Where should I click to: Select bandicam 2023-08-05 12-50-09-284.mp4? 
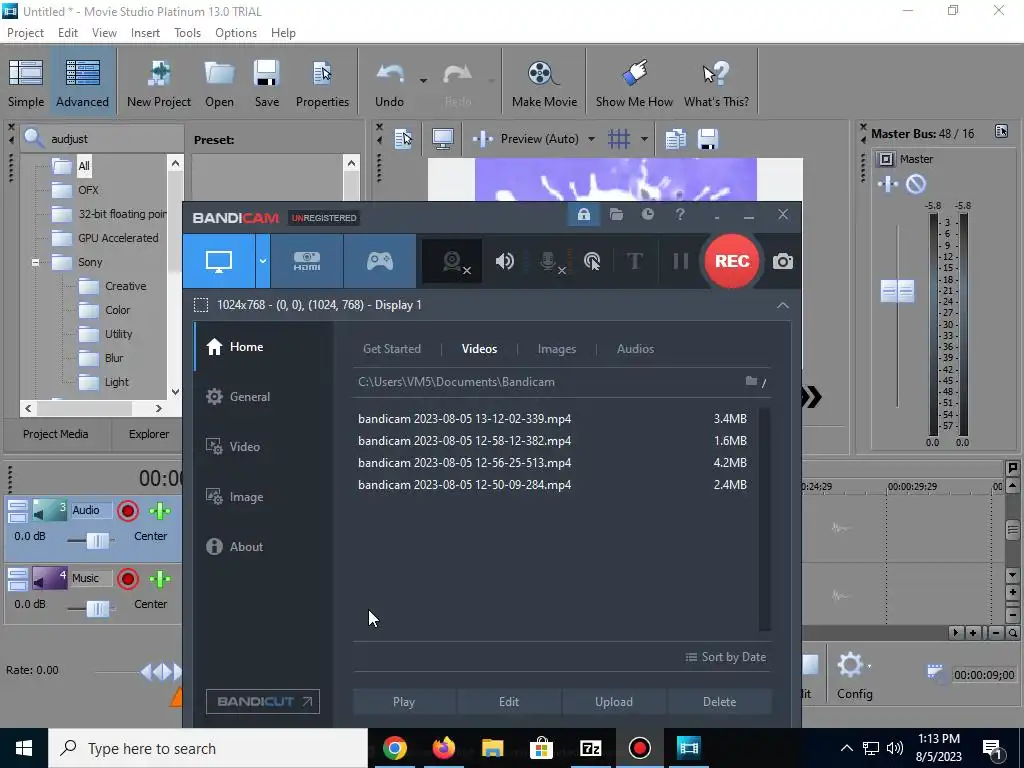(552, 485)
